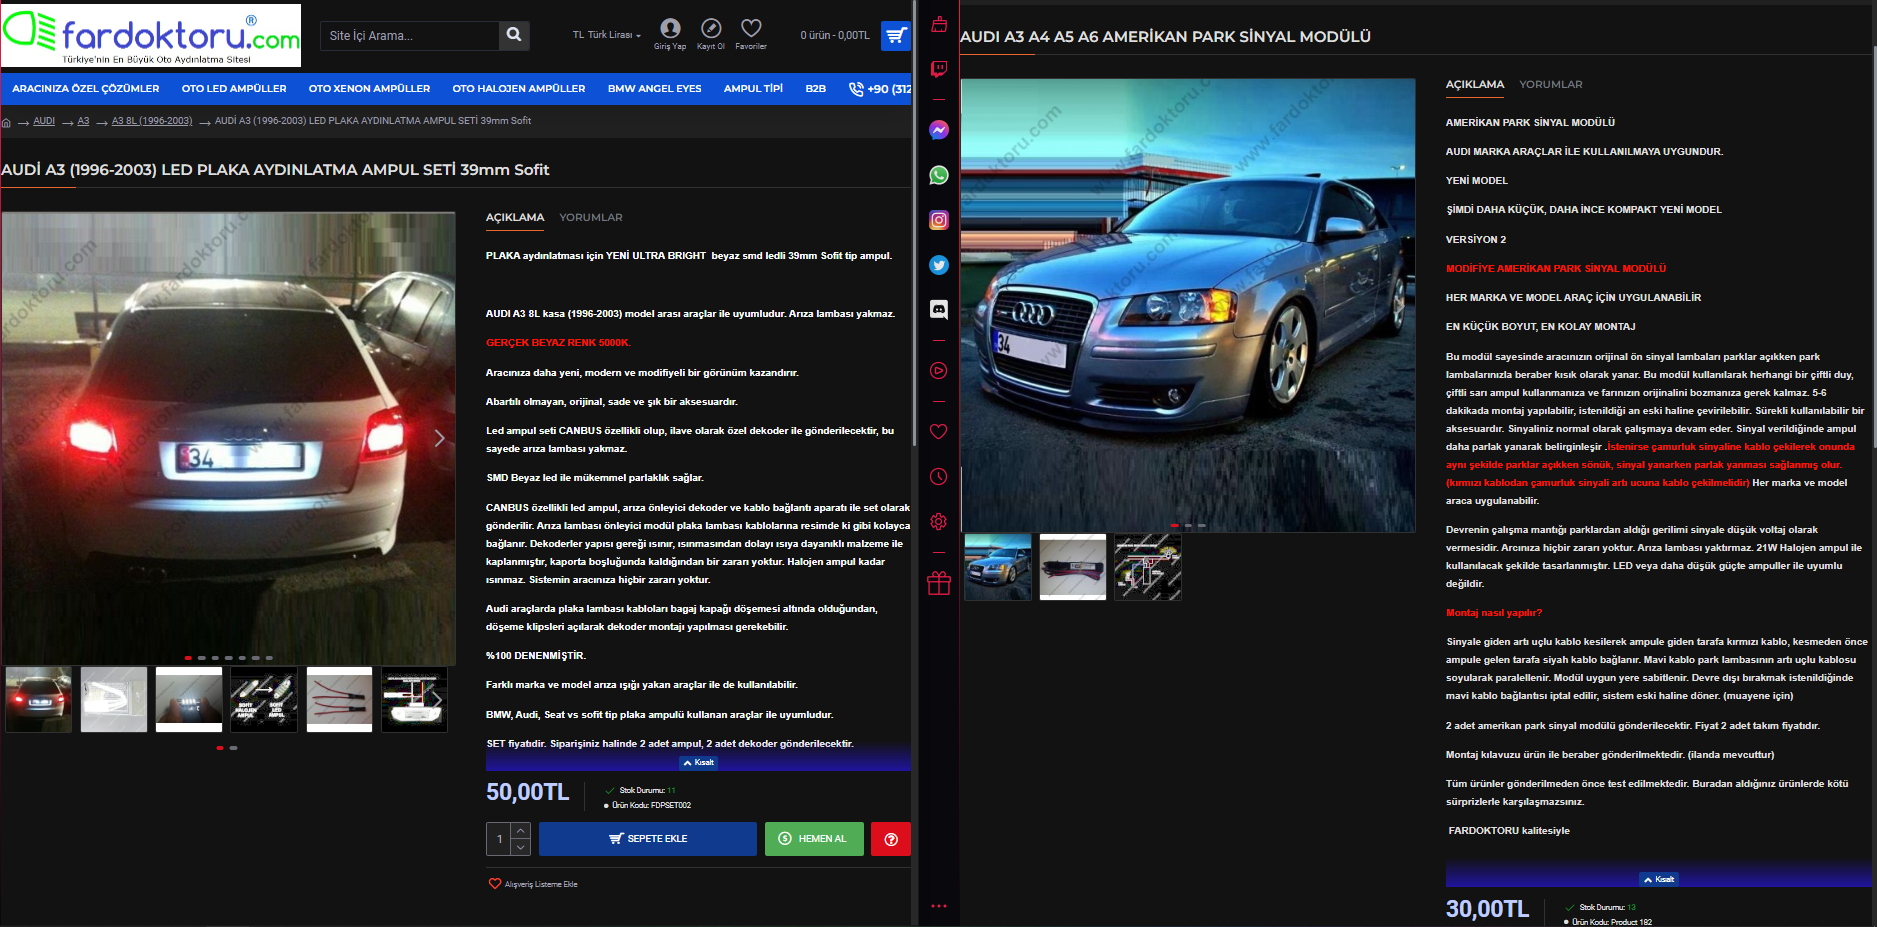Viewport: 1877px width, 927px height.
Task: Select YORUMLAR tab on left product page
Action: [591, 217]
